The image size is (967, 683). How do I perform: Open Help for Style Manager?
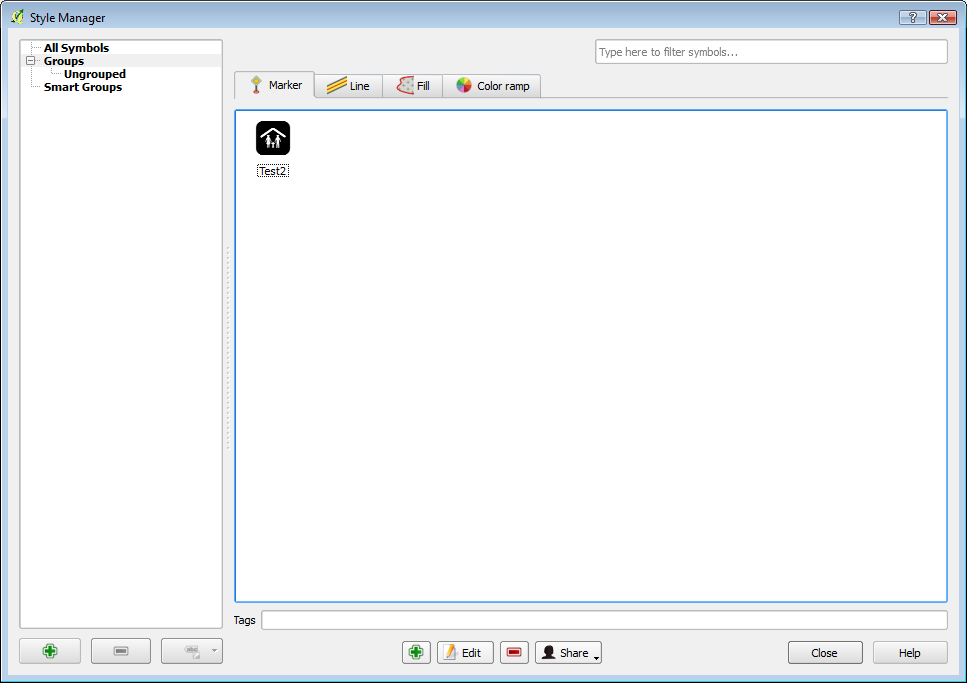(x=910, y=653)
